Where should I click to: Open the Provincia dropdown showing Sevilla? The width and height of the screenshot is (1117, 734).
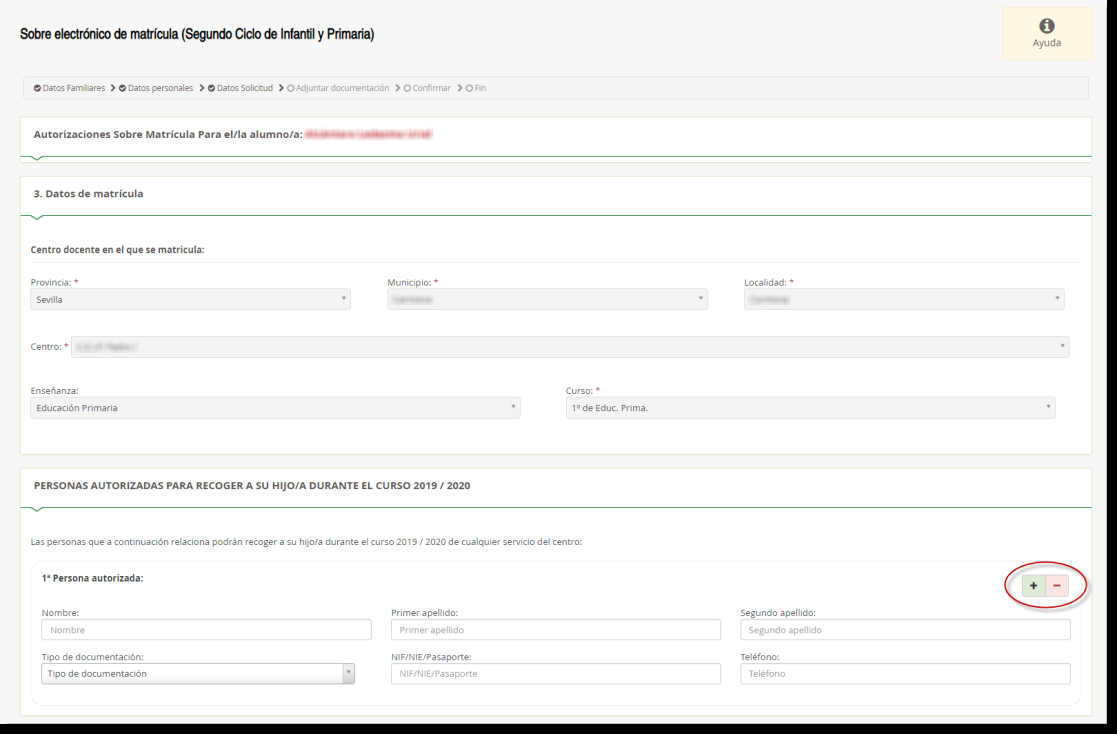190,299
